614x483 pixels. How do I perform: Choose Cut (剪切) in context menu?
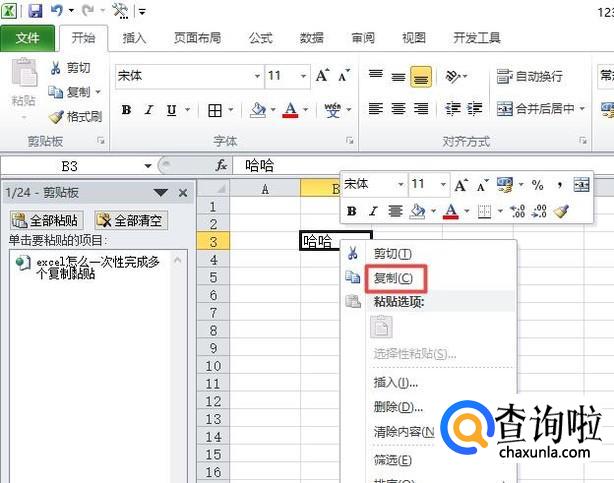pyautogui.click(x=392, y=254)
